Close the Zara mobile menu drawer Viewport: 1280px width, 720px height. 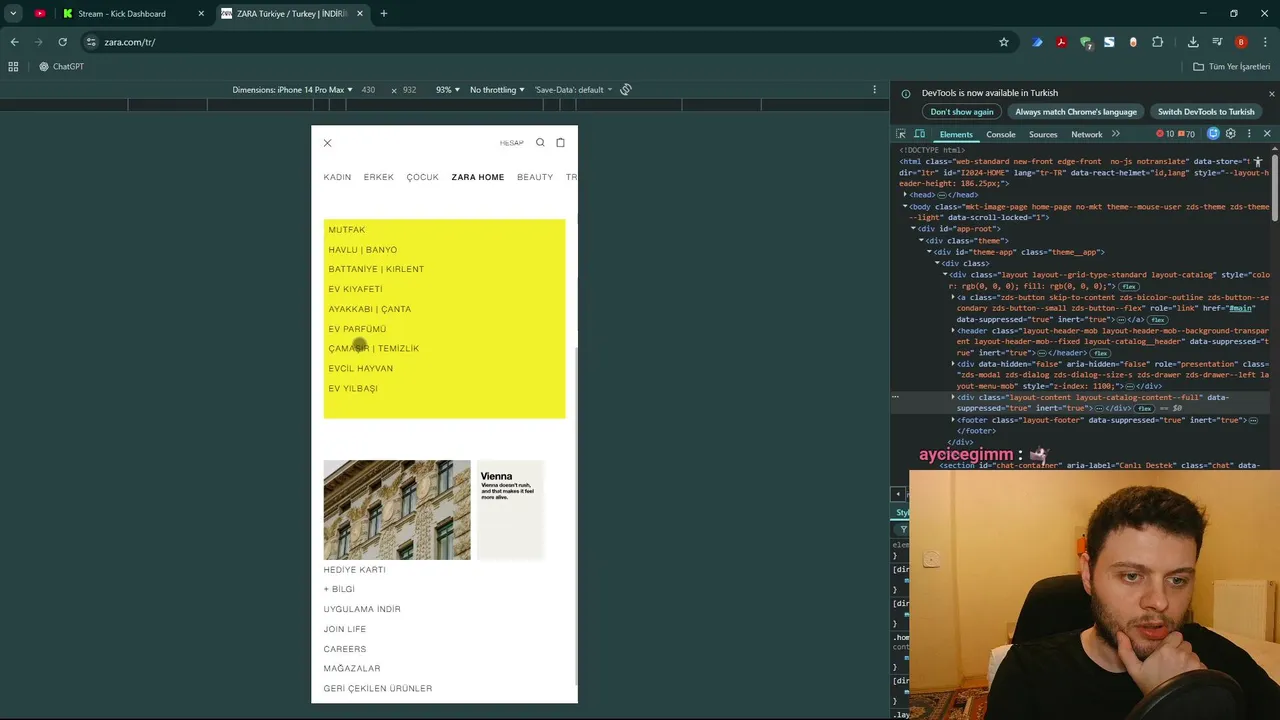pyautogui.click(x=327, y=143)
